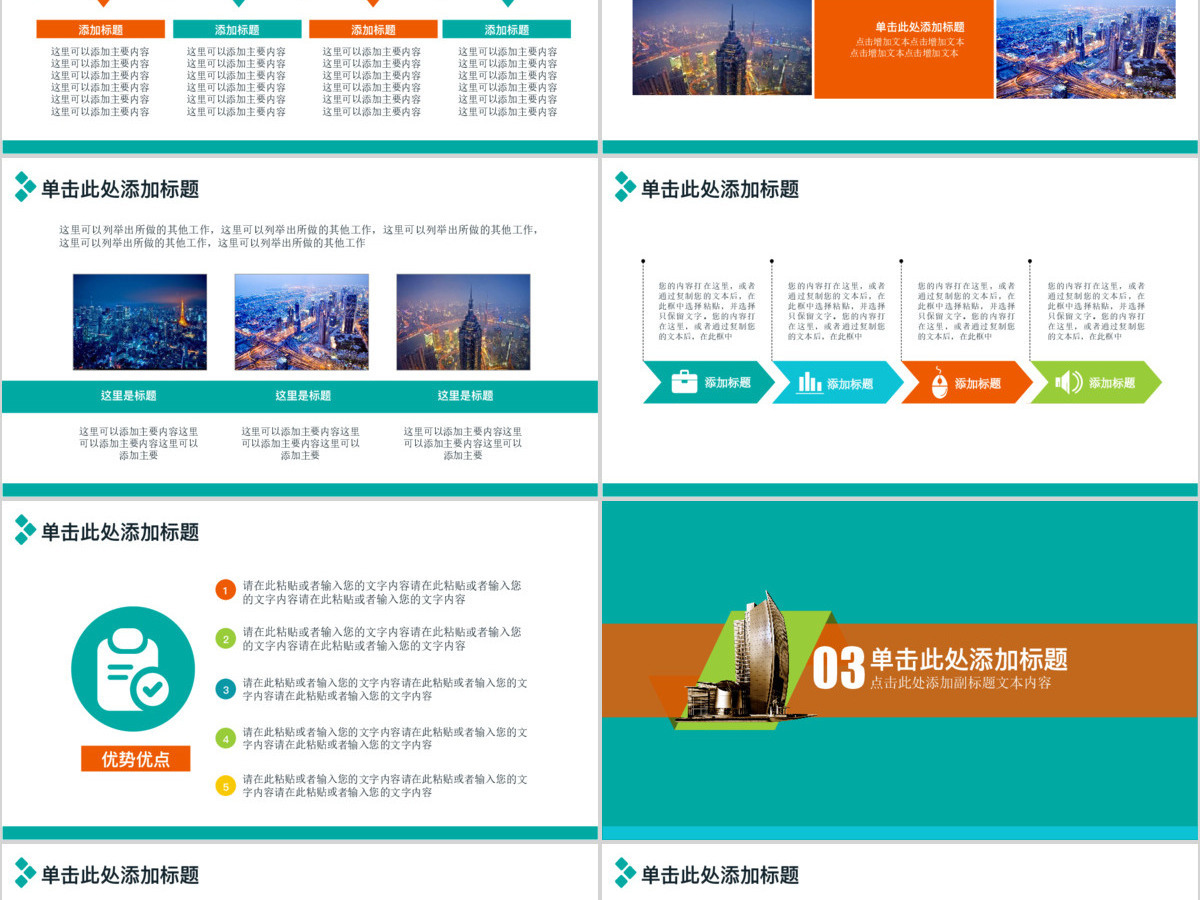Click the 这里是标题 label under the highway interchange photo
Viewport: 1200px width, 900px height.
point(303,396)
